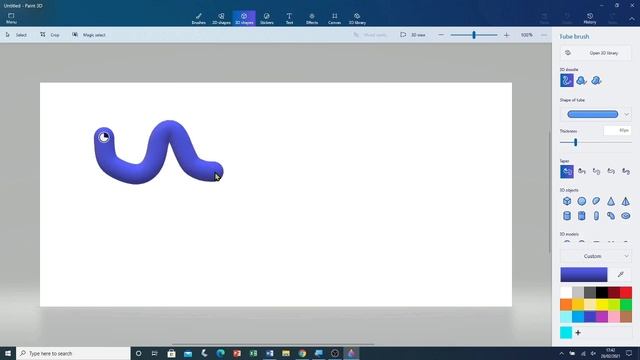Open Excel from the taskbar
640x360 pixels.
tap(253, 353)
